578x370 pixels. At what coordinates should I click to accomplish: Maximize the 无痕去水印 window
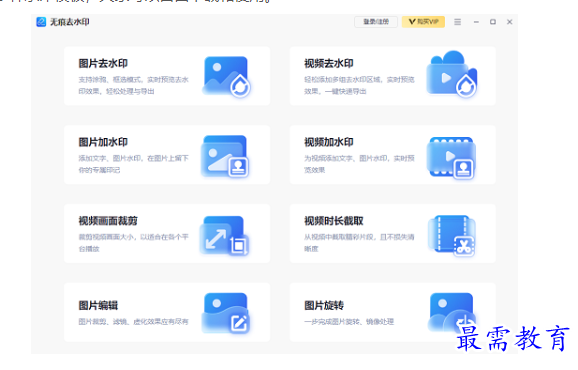(493, 22)
